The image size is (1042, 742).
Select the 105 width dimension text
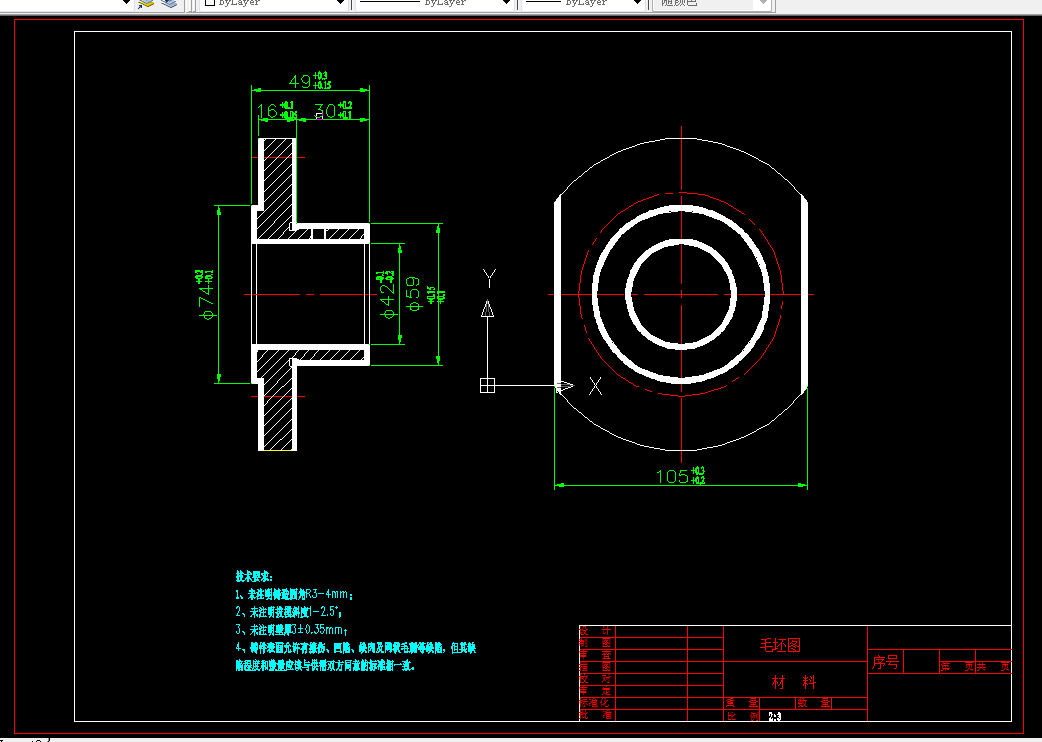[680, 476]
